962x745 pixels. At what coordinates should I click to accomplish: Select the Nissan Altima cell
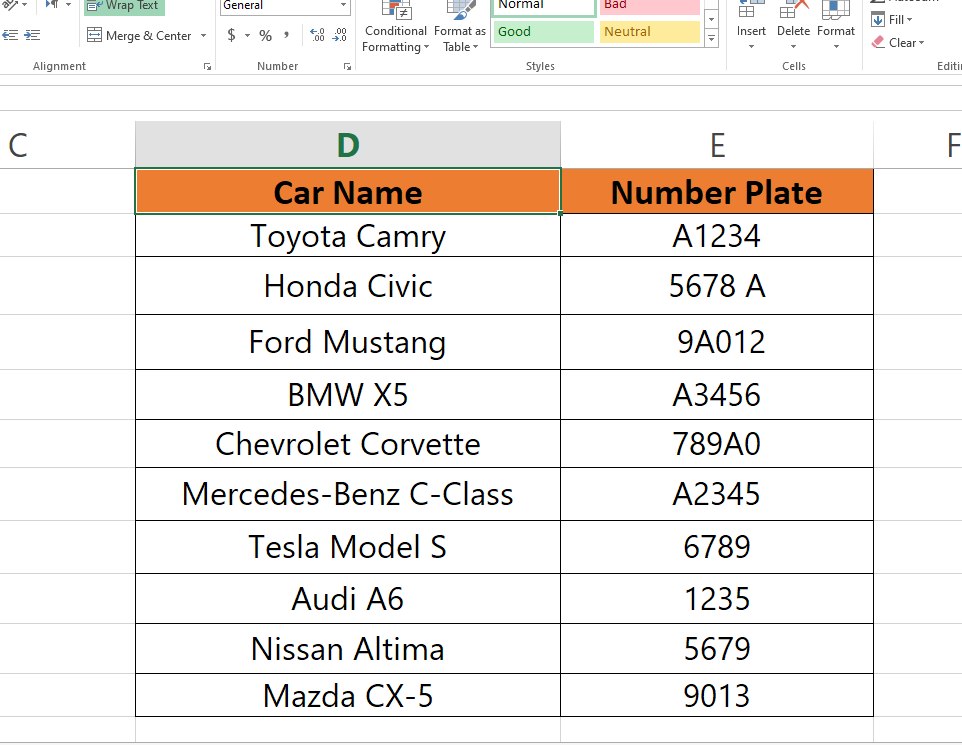348,649
